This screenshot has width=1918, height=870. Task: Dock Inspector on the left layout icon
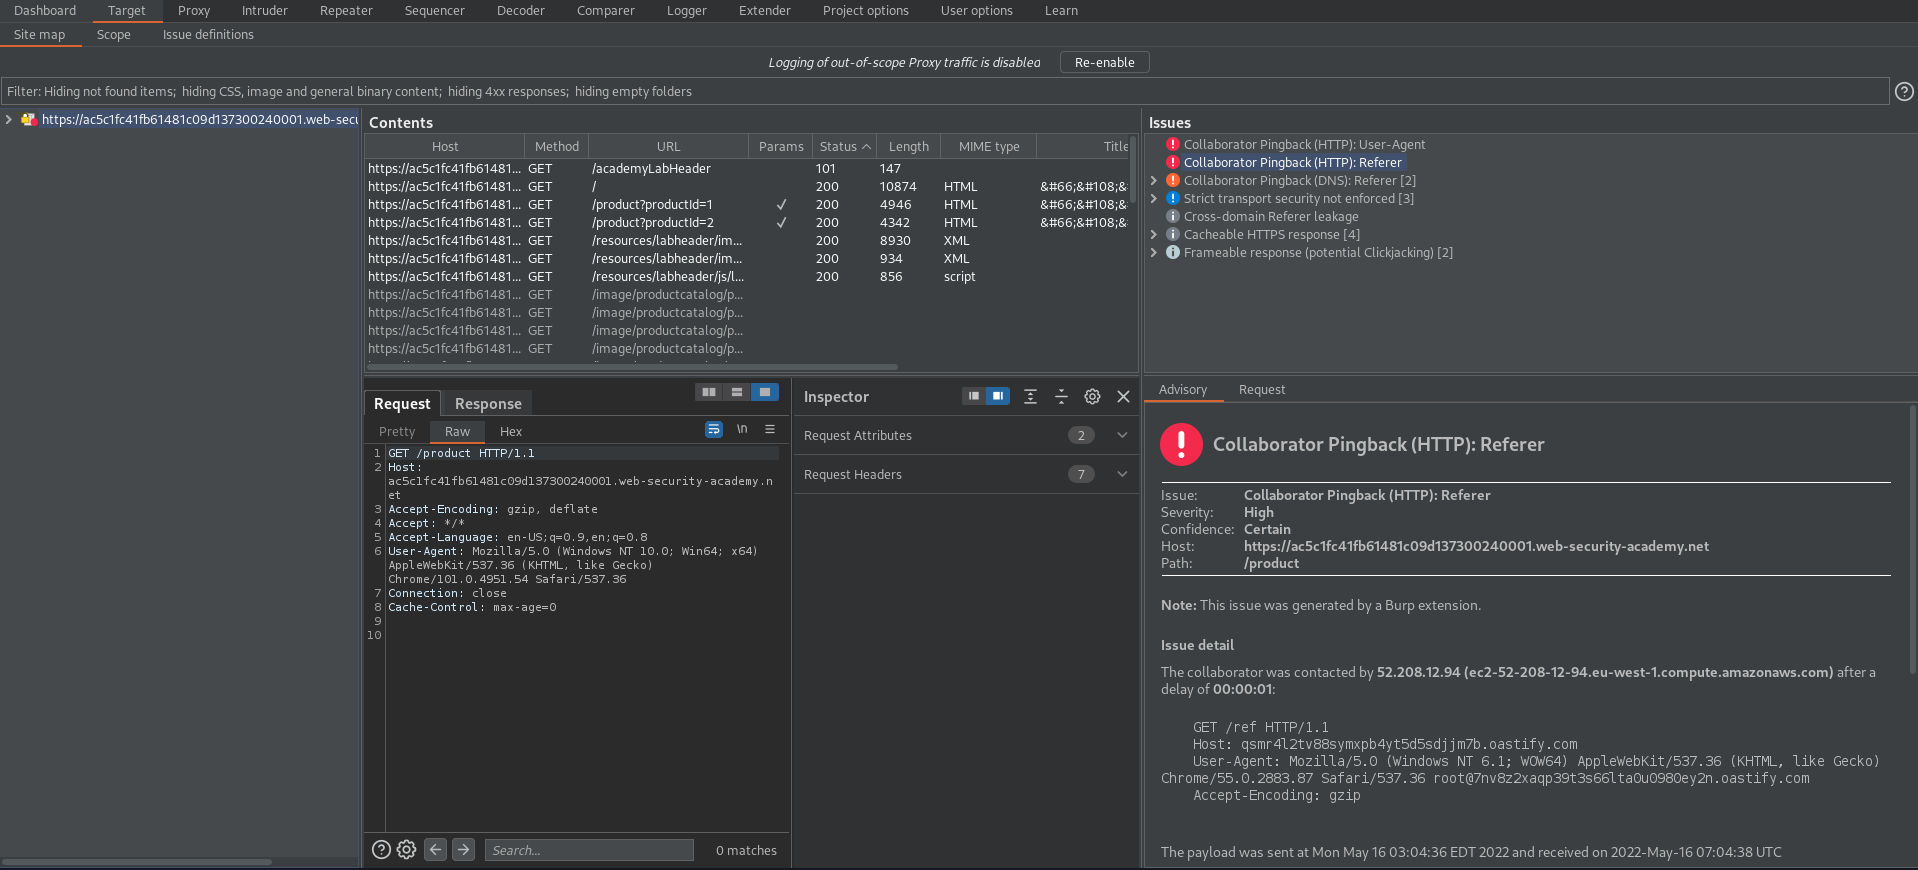[973, 396]
